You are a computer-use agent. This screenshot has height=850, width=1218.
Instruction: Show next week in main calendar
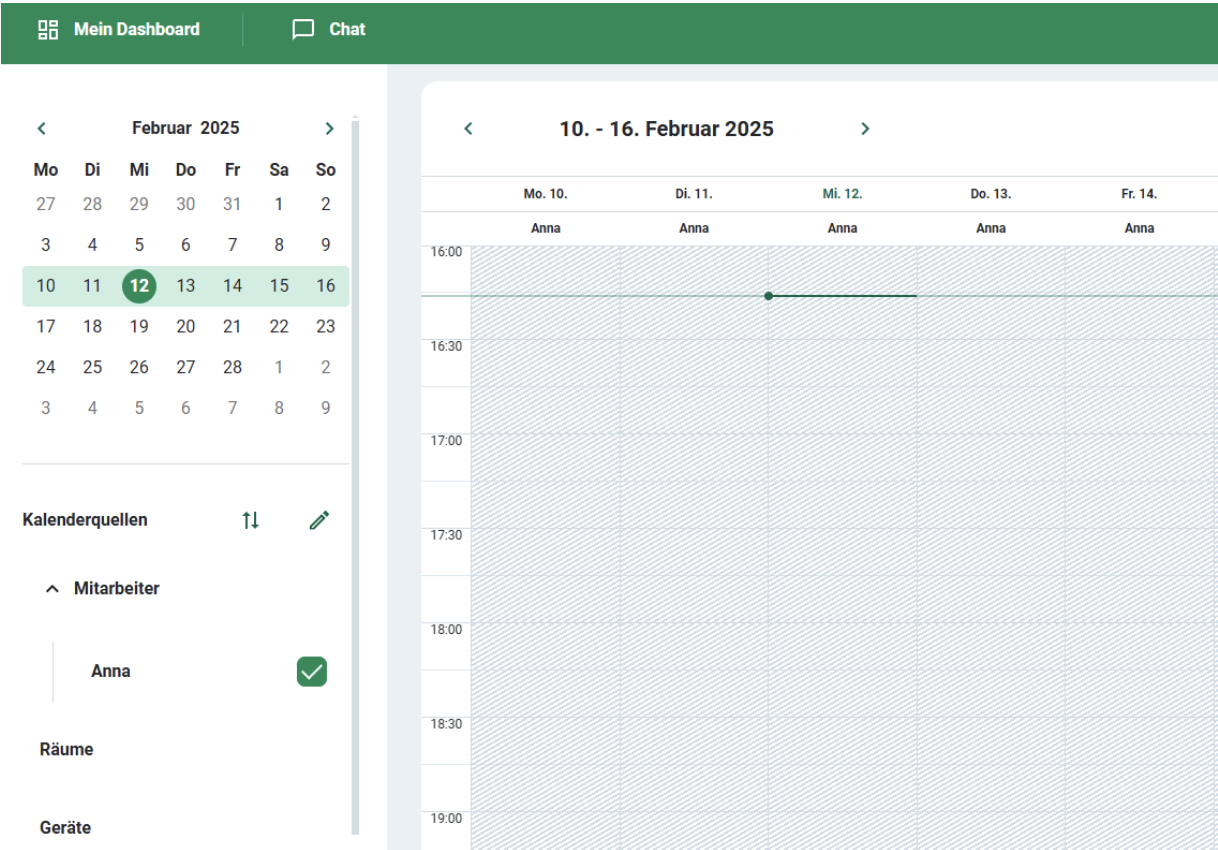pos(865,129)
